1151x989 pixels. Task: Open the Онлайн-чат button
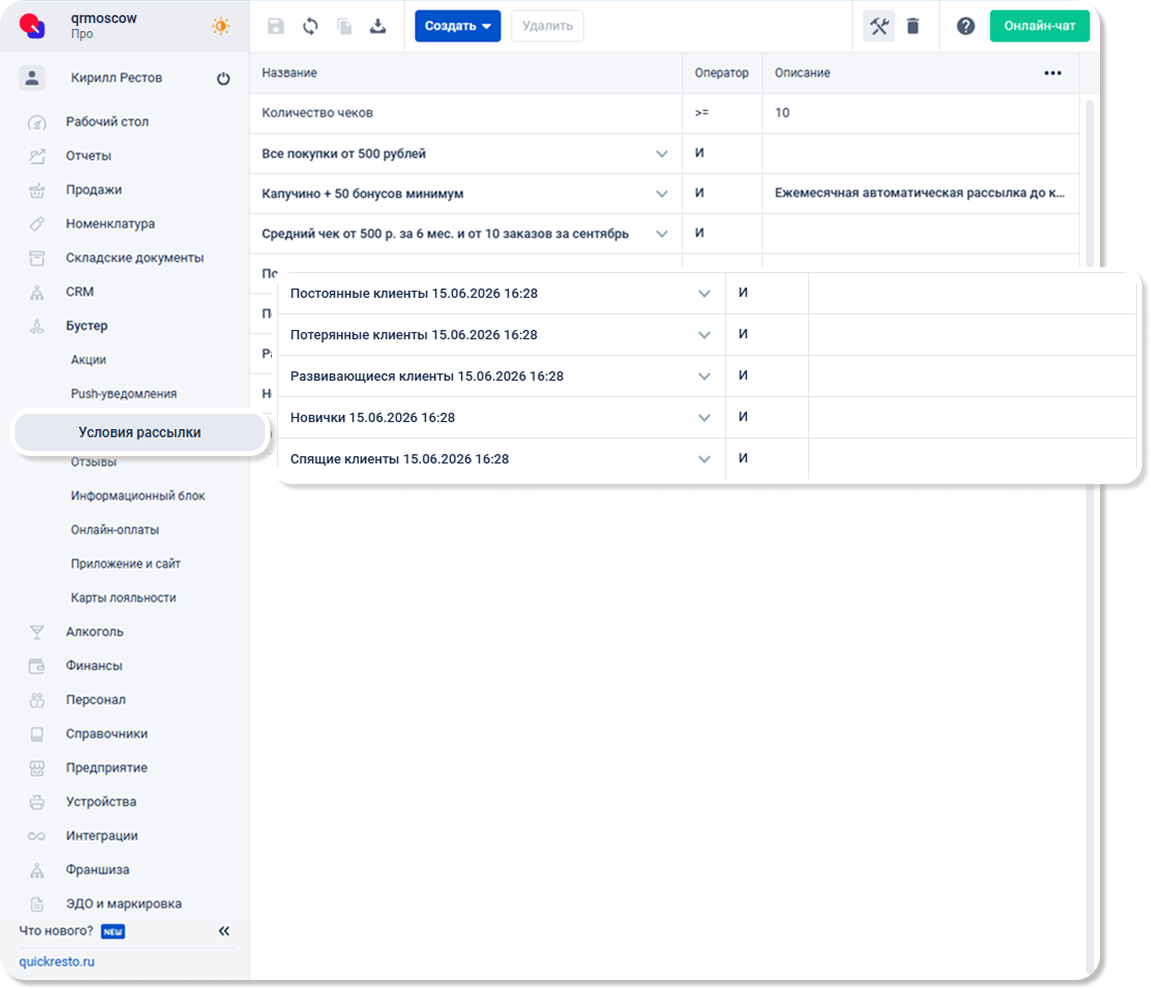[1039, 26]
